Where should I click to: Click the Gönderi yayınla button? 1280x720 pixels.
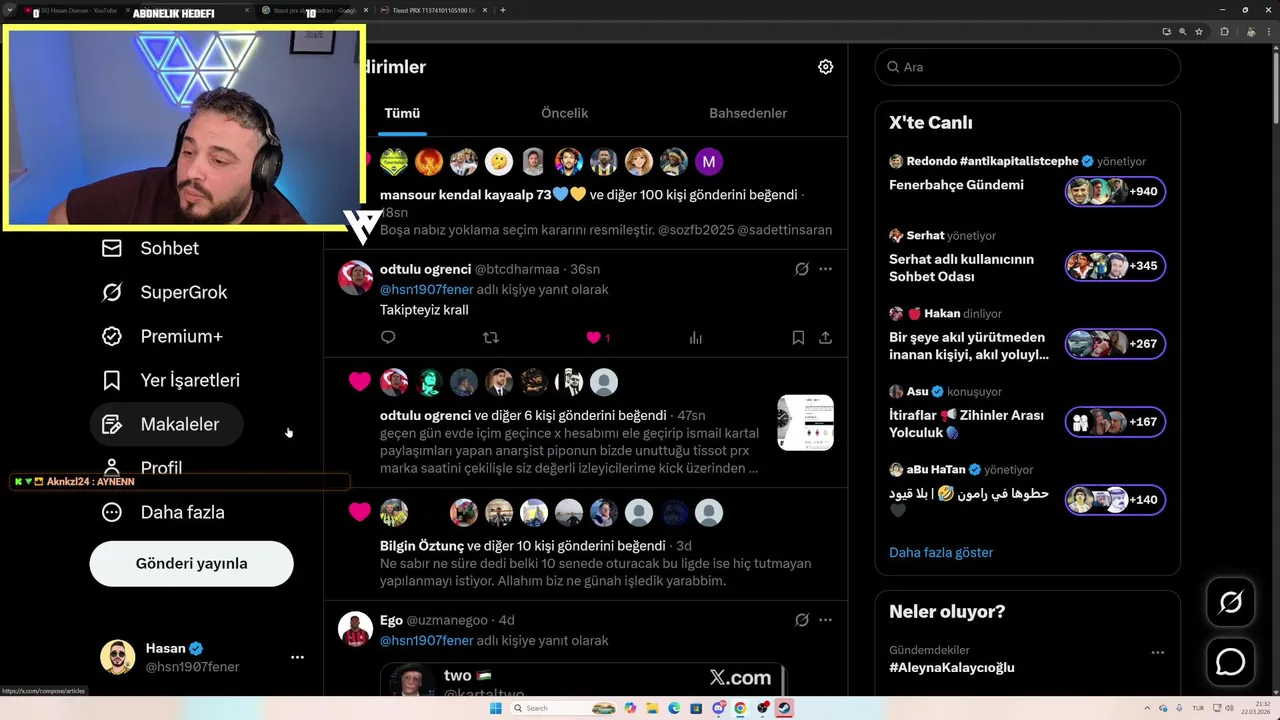pos(191,563)
